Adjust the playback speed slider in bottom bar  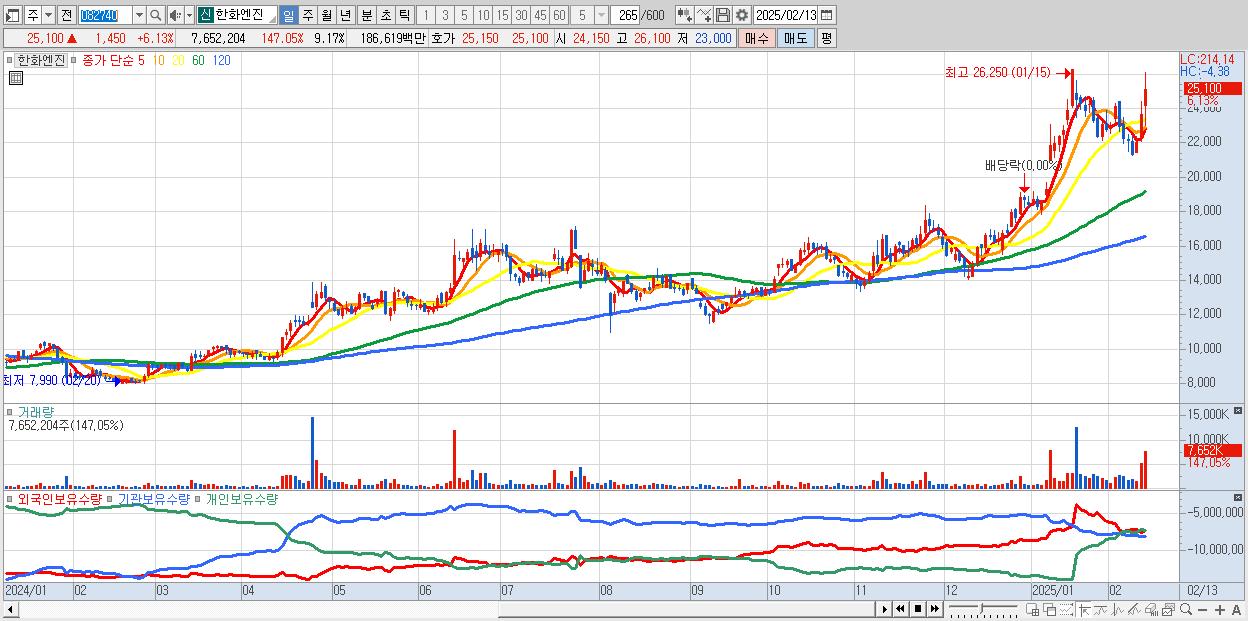983,609
